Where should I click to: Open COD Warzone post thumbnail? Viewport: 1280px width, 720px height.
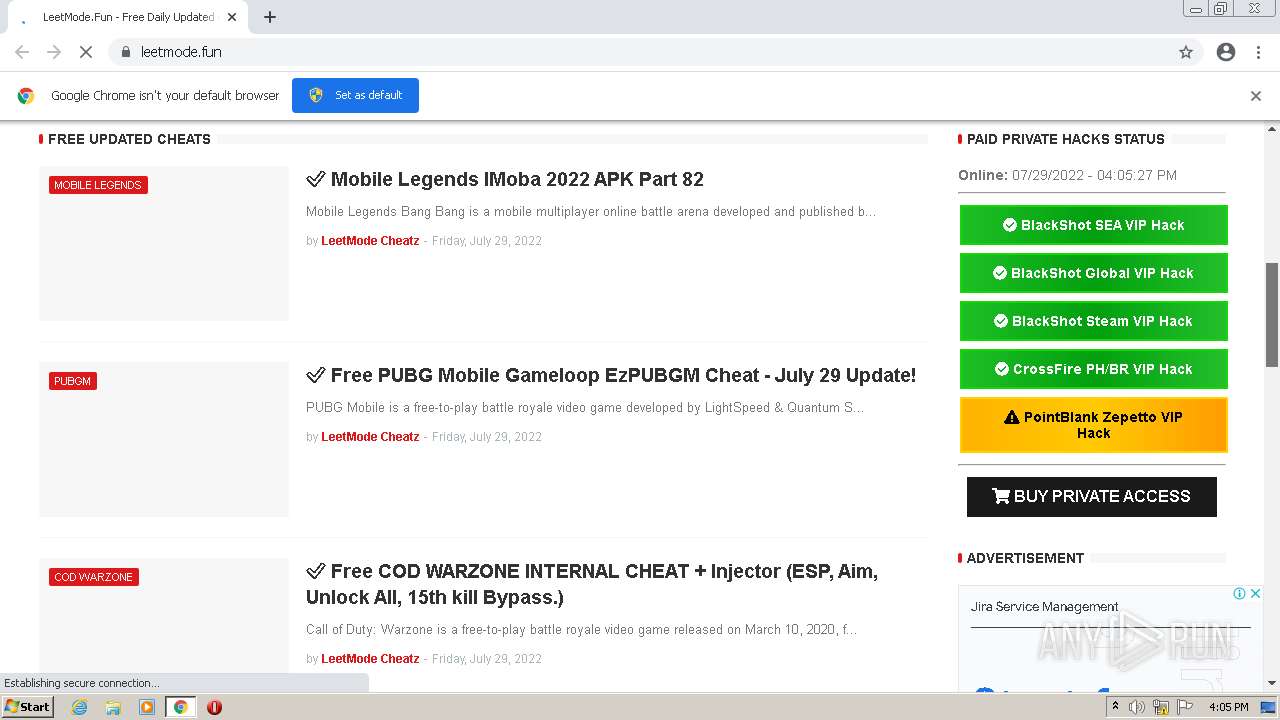point(164,624)
